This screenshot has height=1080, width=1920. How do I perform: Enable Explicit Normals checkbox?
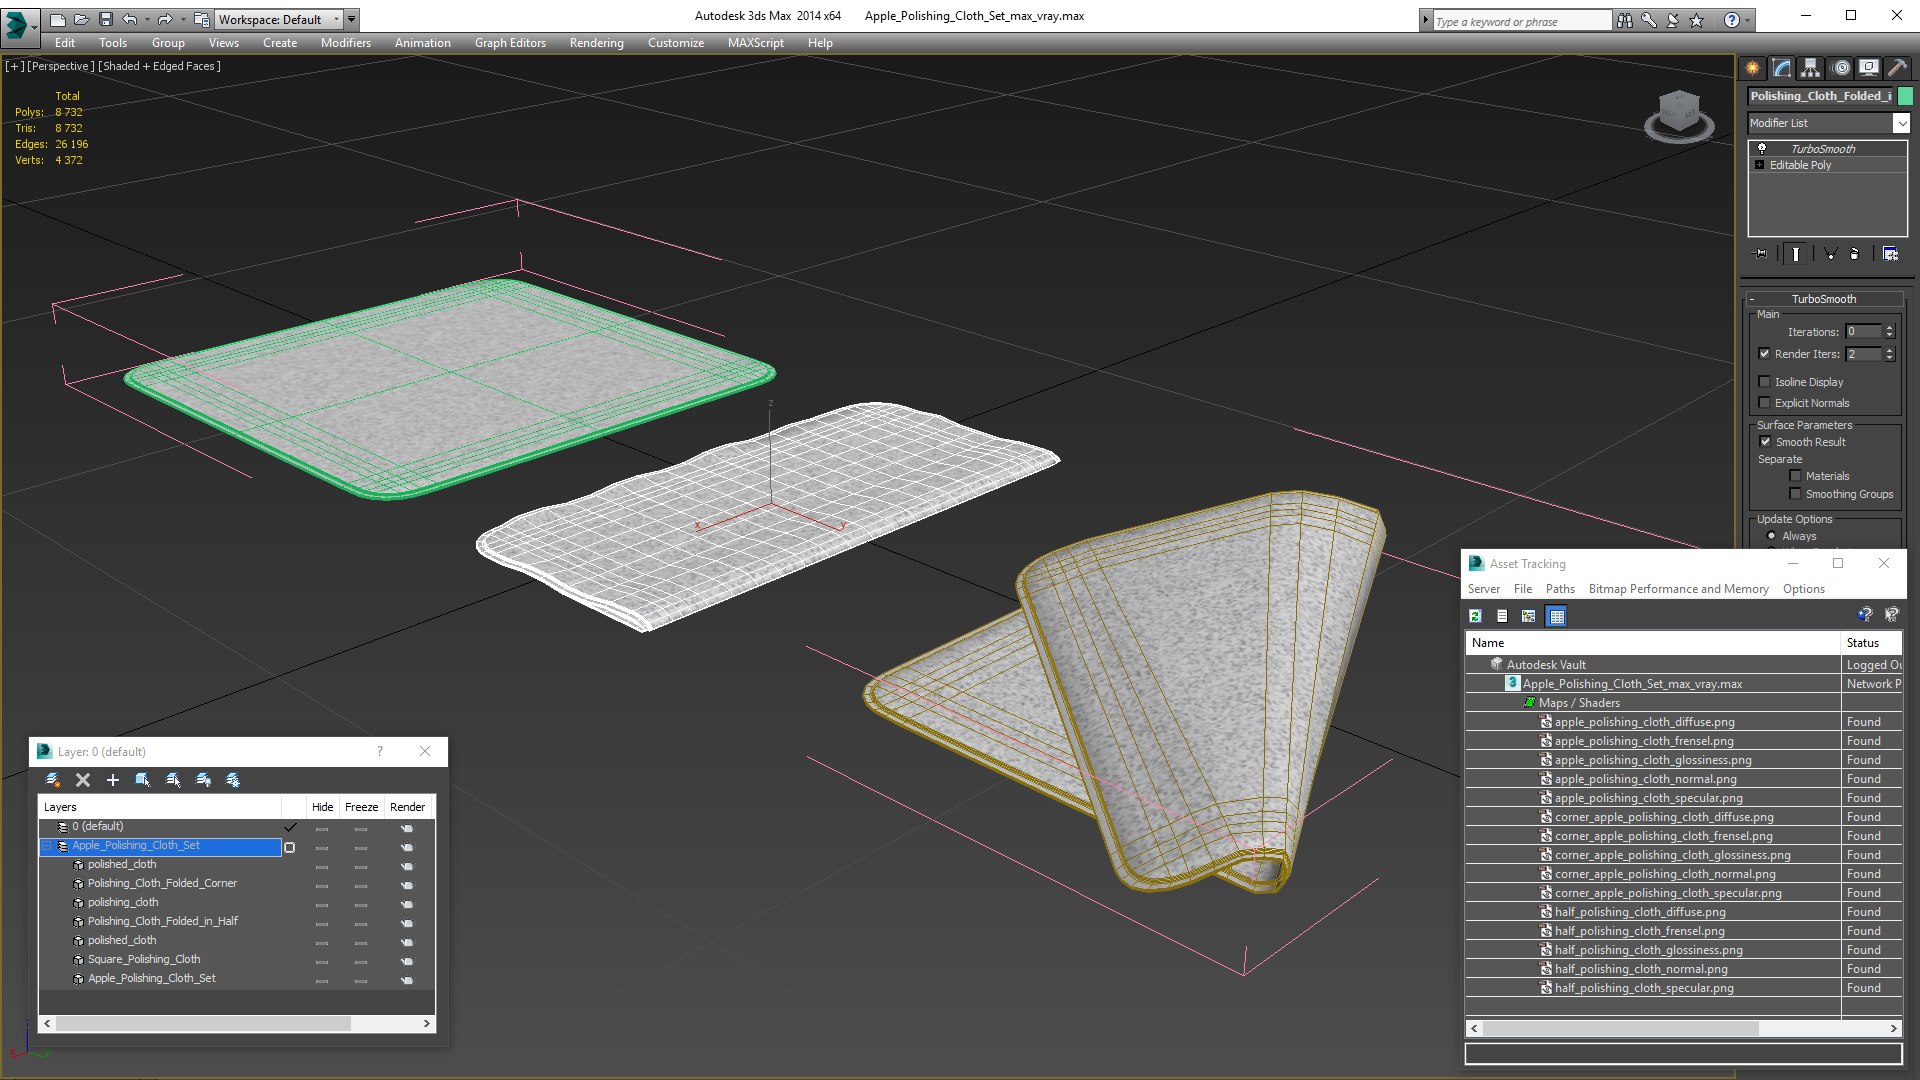(x=1765, y=403)
